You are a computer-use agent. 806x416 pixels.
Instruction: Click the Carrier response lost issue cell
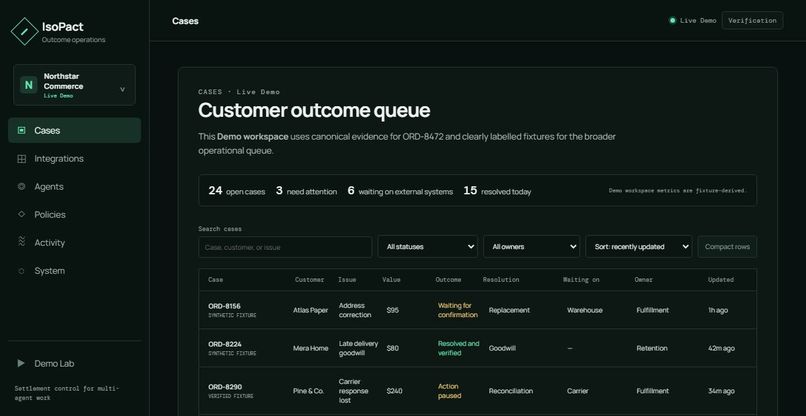(354, 391)
